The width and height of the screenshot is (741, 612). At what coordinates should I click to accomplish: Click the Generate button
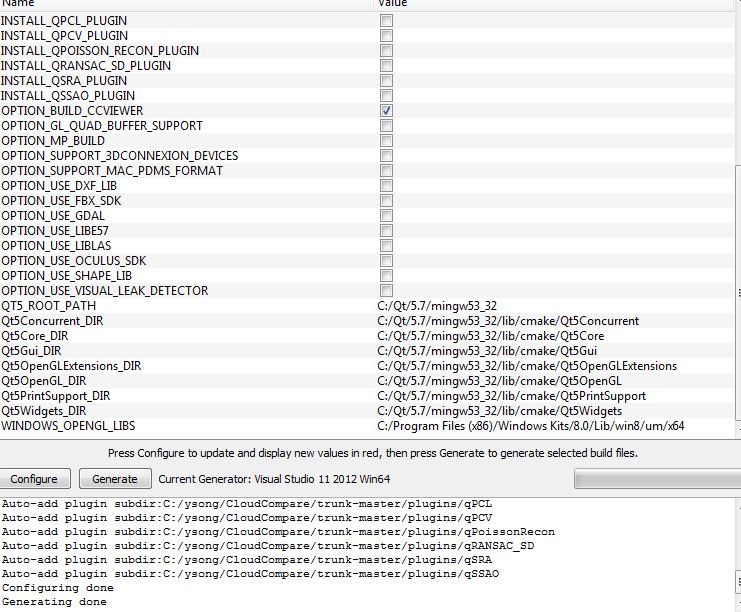coord(115,479)
